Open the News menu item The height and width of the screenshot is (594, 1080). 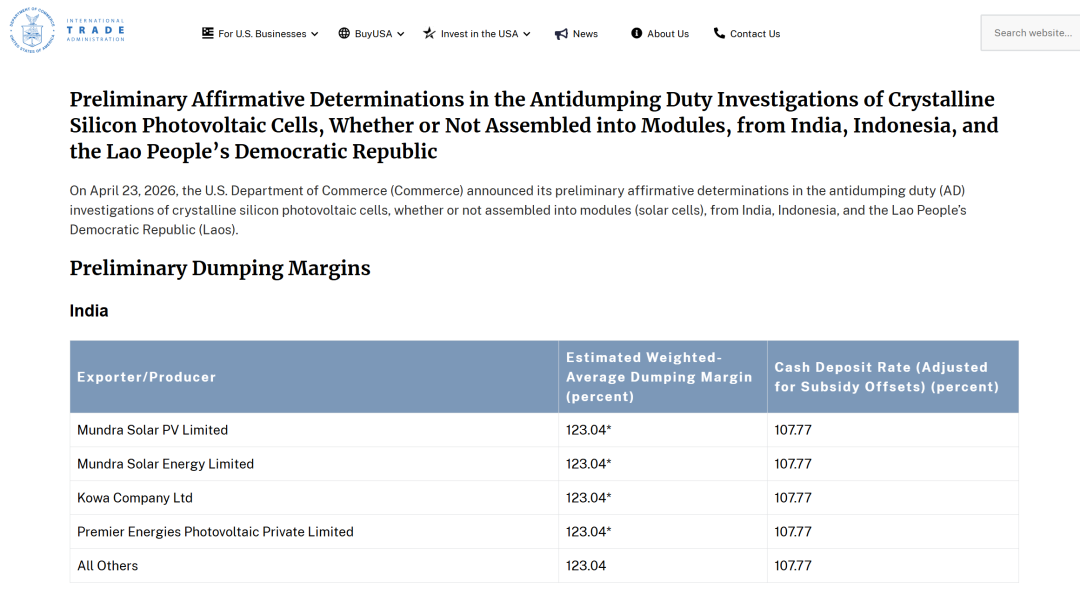pos(585,34)
